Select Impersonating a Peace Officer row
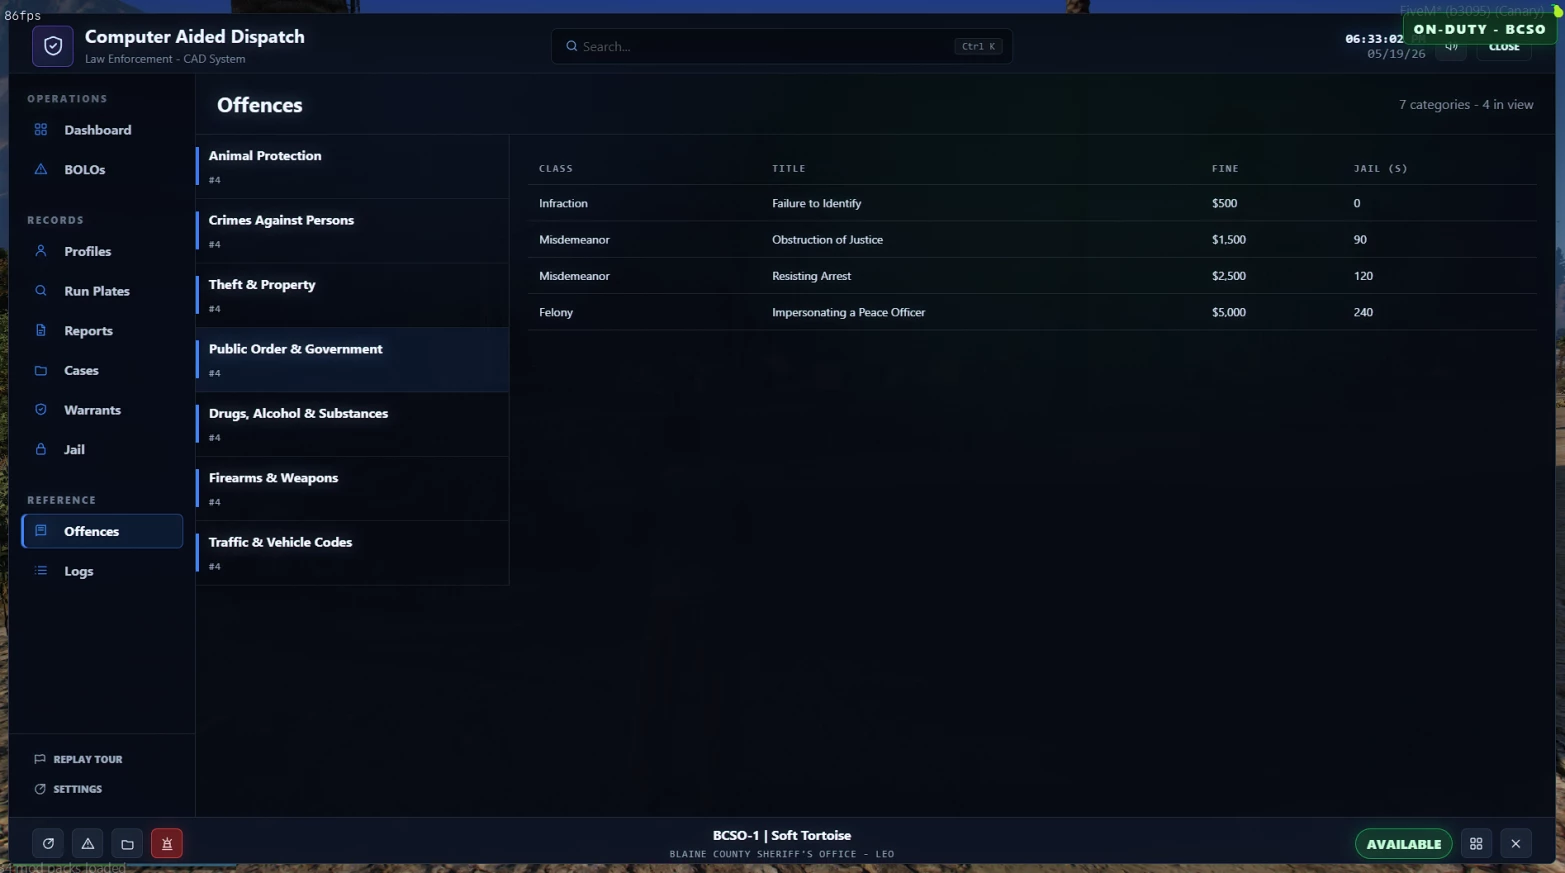 point(1032,312)
